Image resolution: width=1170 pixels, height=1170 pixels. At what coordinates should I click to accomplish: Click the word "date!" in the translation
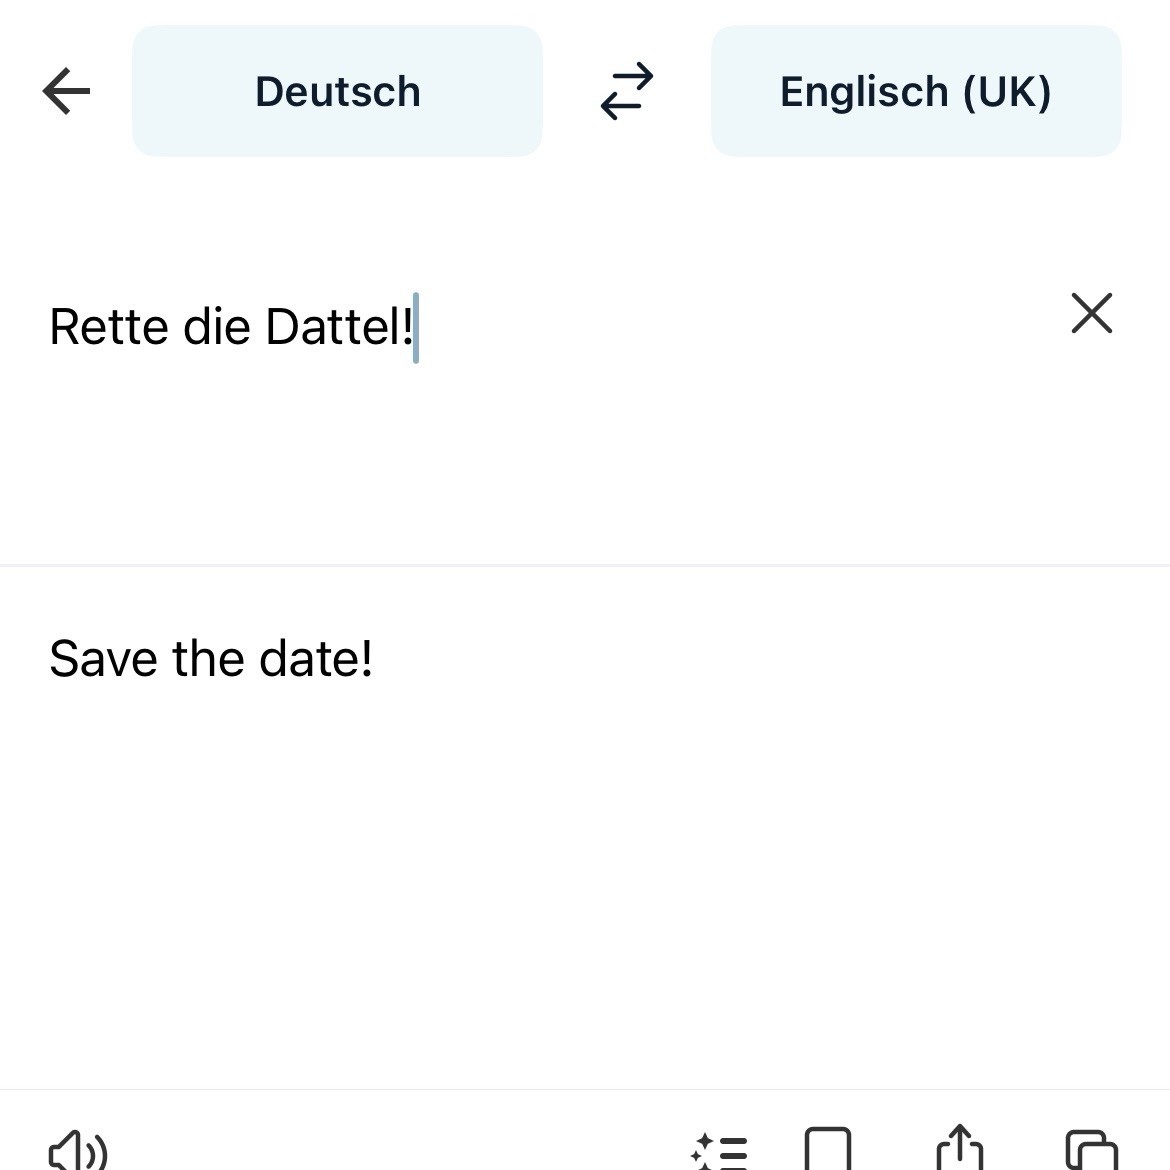coord(315,659)
